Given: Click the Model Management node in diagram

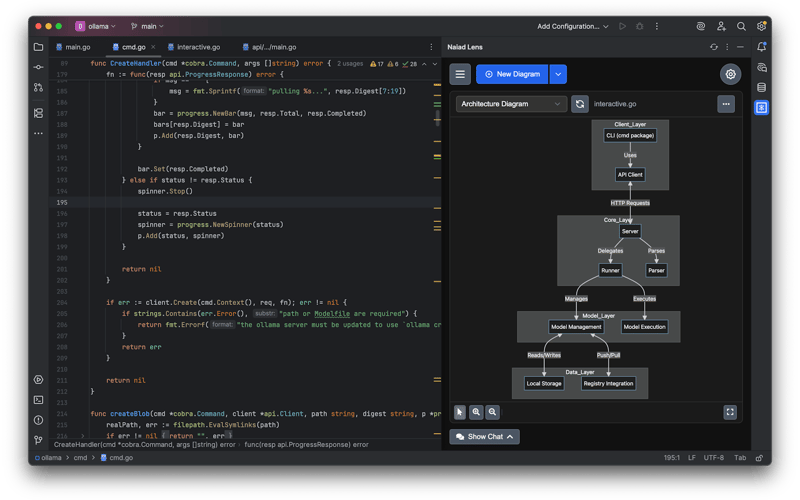Looking at the screenshot, I should pyautogui.click(x=576, y=327).
